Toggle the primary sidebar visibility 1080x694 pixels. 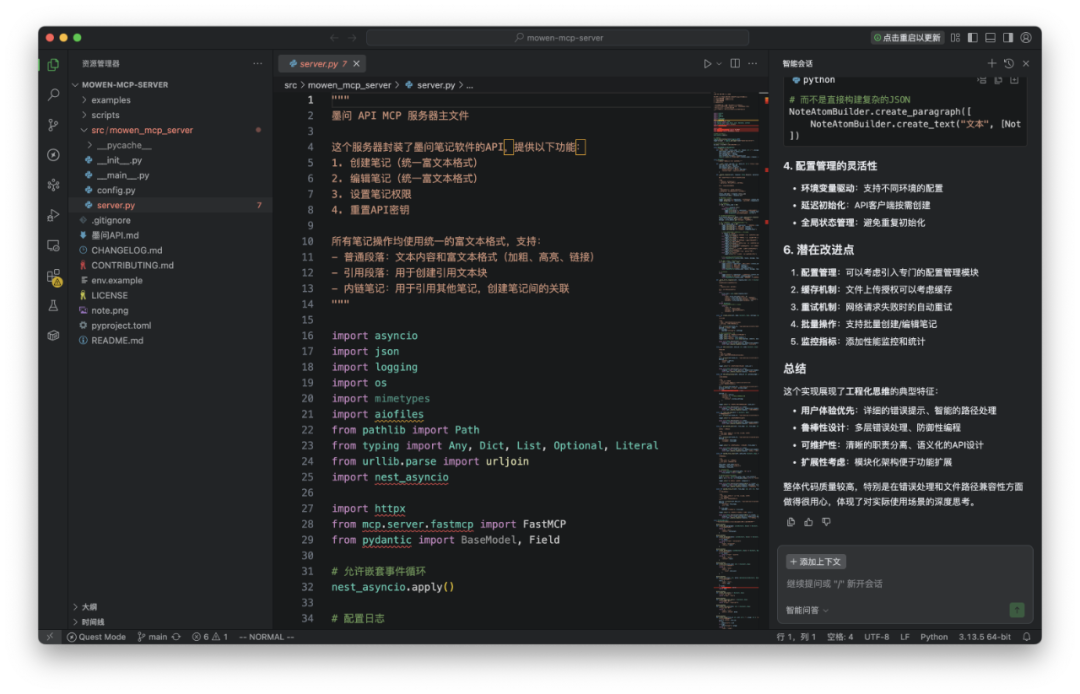click(973, 38)
